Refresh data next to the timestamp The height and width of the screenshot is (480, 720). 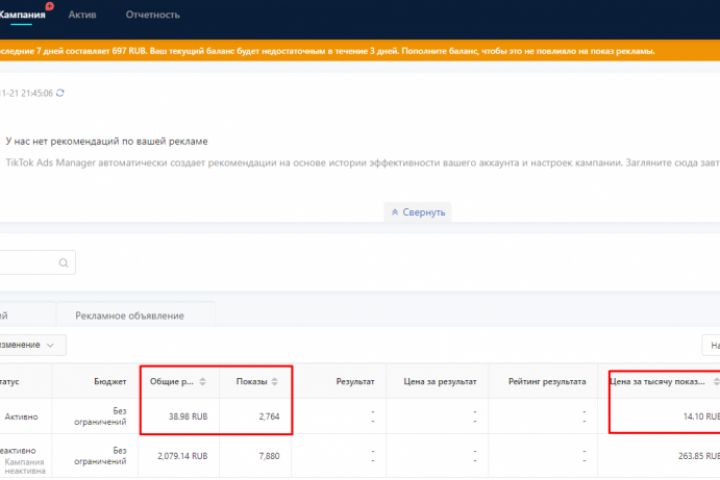60,93
